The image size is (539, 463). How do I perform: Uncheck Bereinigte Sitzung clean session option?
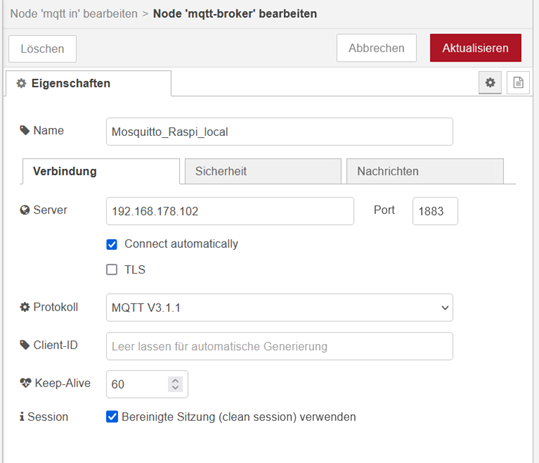point(112,417)
